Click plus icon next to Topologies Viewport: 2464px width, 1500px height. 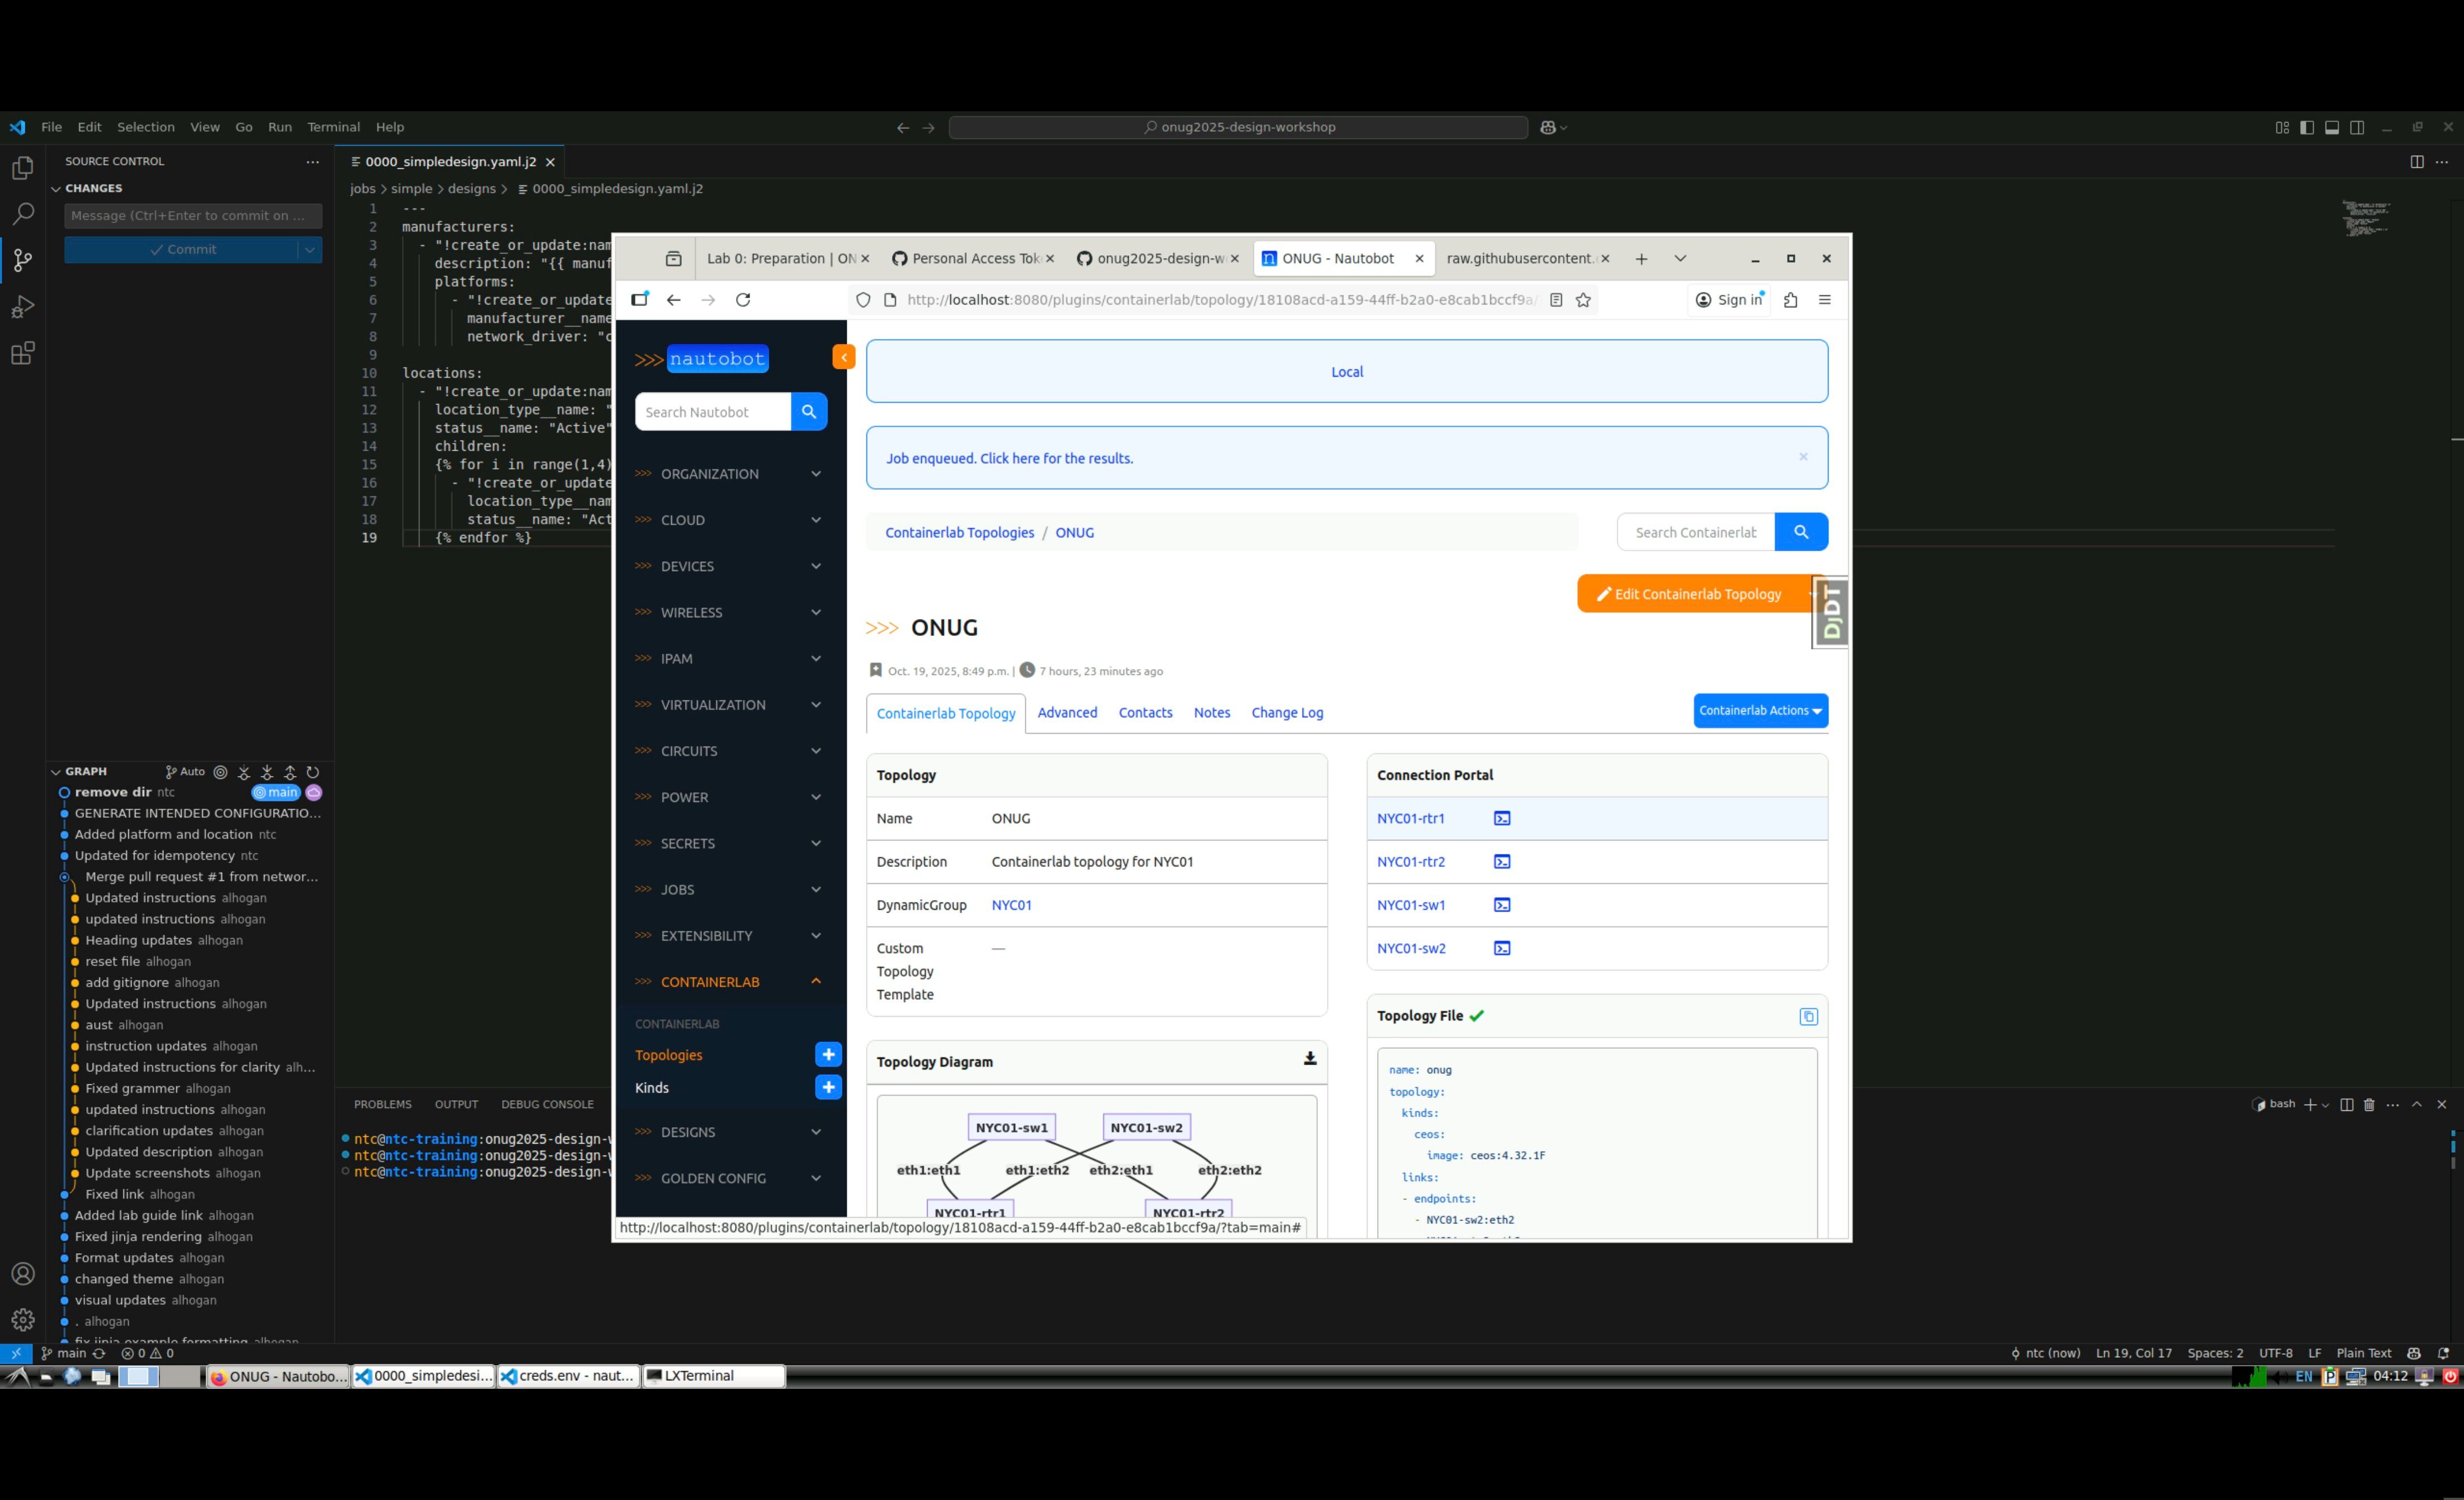click(x=828, y=1054)
